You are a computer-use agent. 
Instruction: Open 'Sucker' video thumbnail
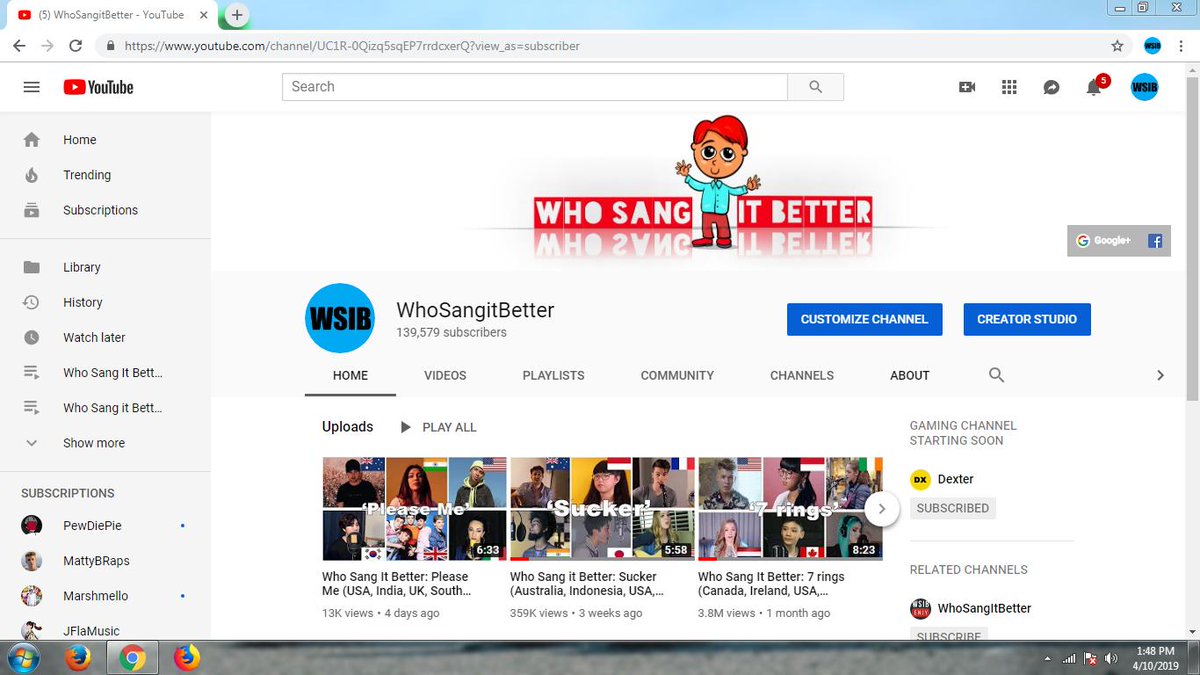(602, 509)
